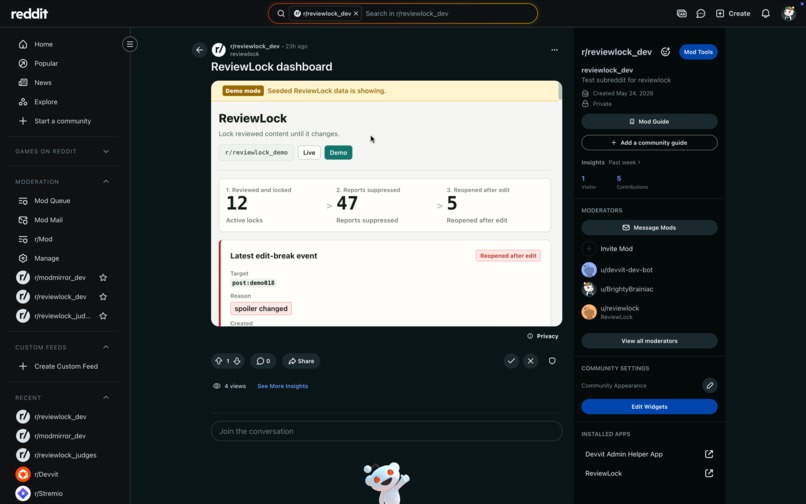Expand the Games on Reddit section
806x504 pixels.
106,151
